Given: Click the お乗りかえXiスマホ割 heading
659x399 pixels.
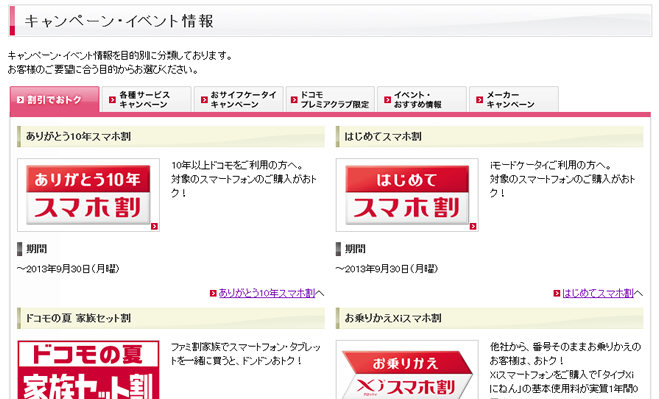Looking at the screenshot, I should pos(489,318).
